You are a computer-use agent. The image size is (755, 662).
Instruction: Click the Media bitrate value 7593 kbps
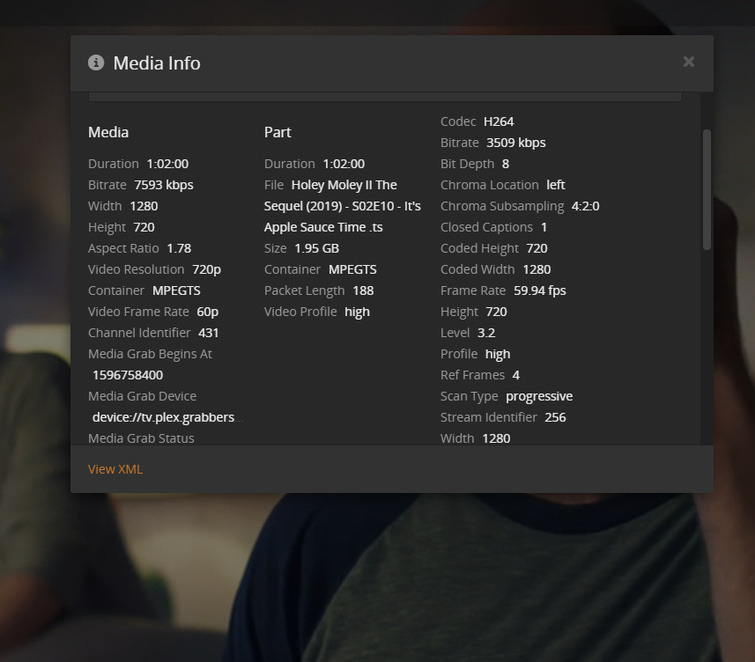(x=164, y=185)
